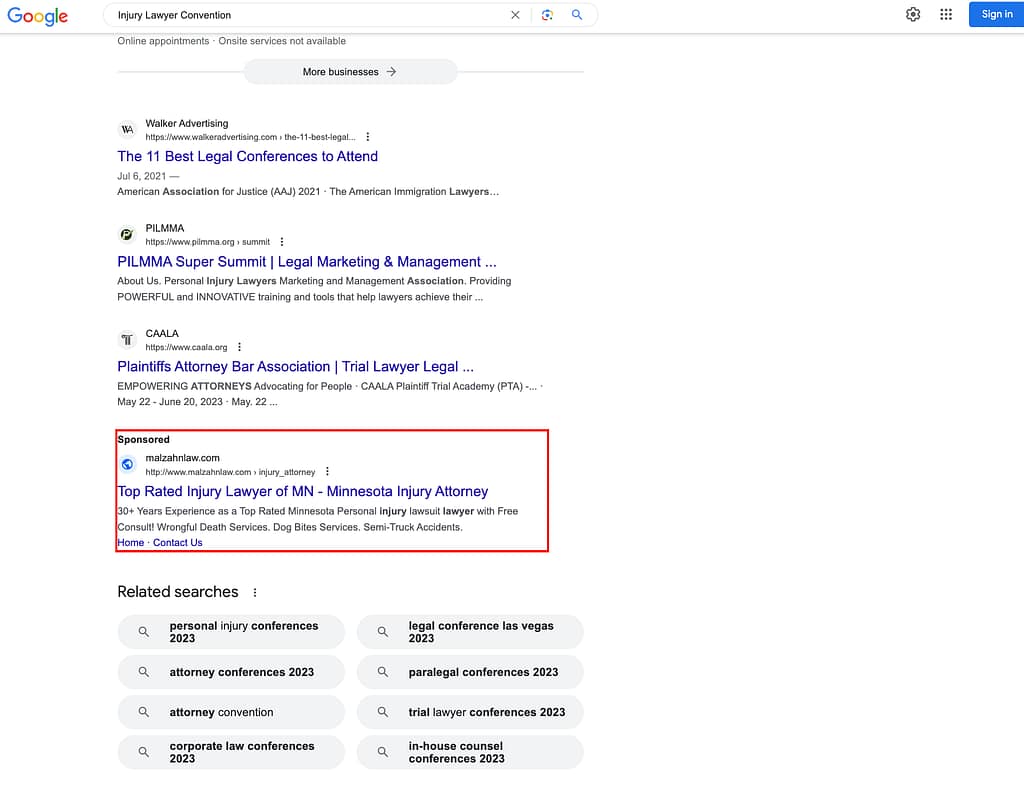The image size is (1024, 808).
Task: Click the CAALA favicon
Action: click(x=127, y=340)
